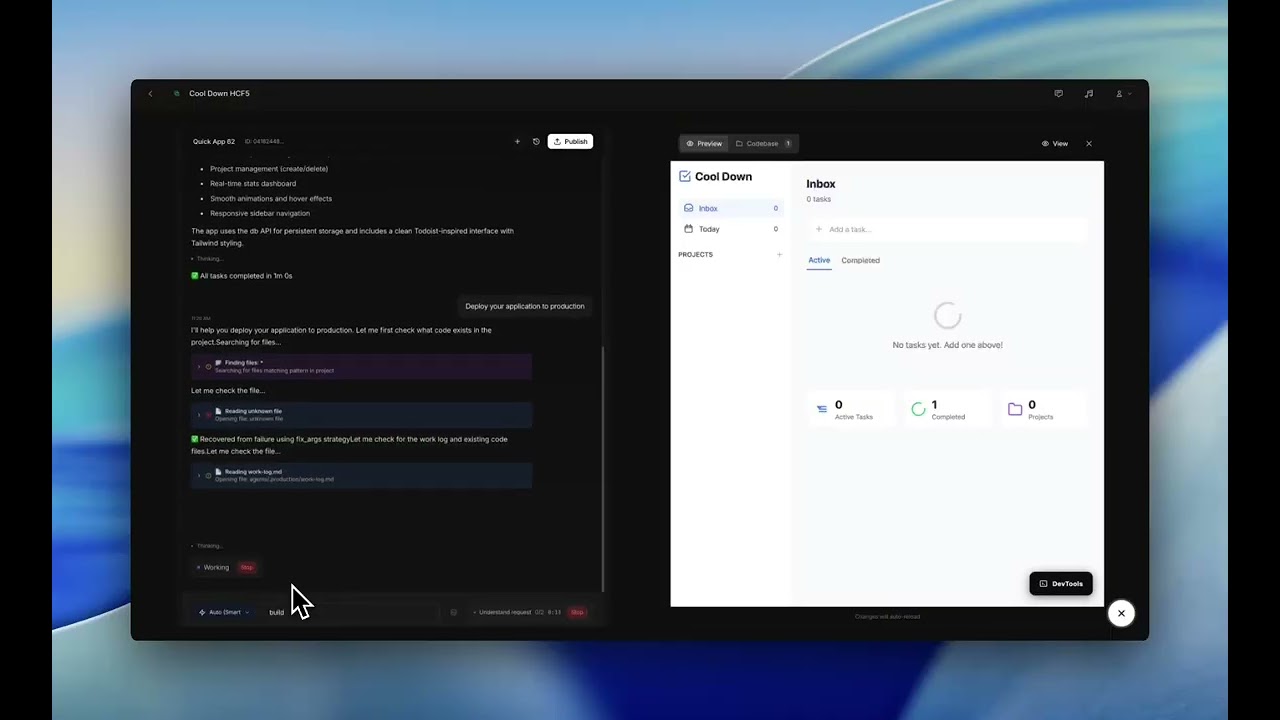Start a new chat with the plus icon
Screen dimensions: 1280x720
(517, 142)
